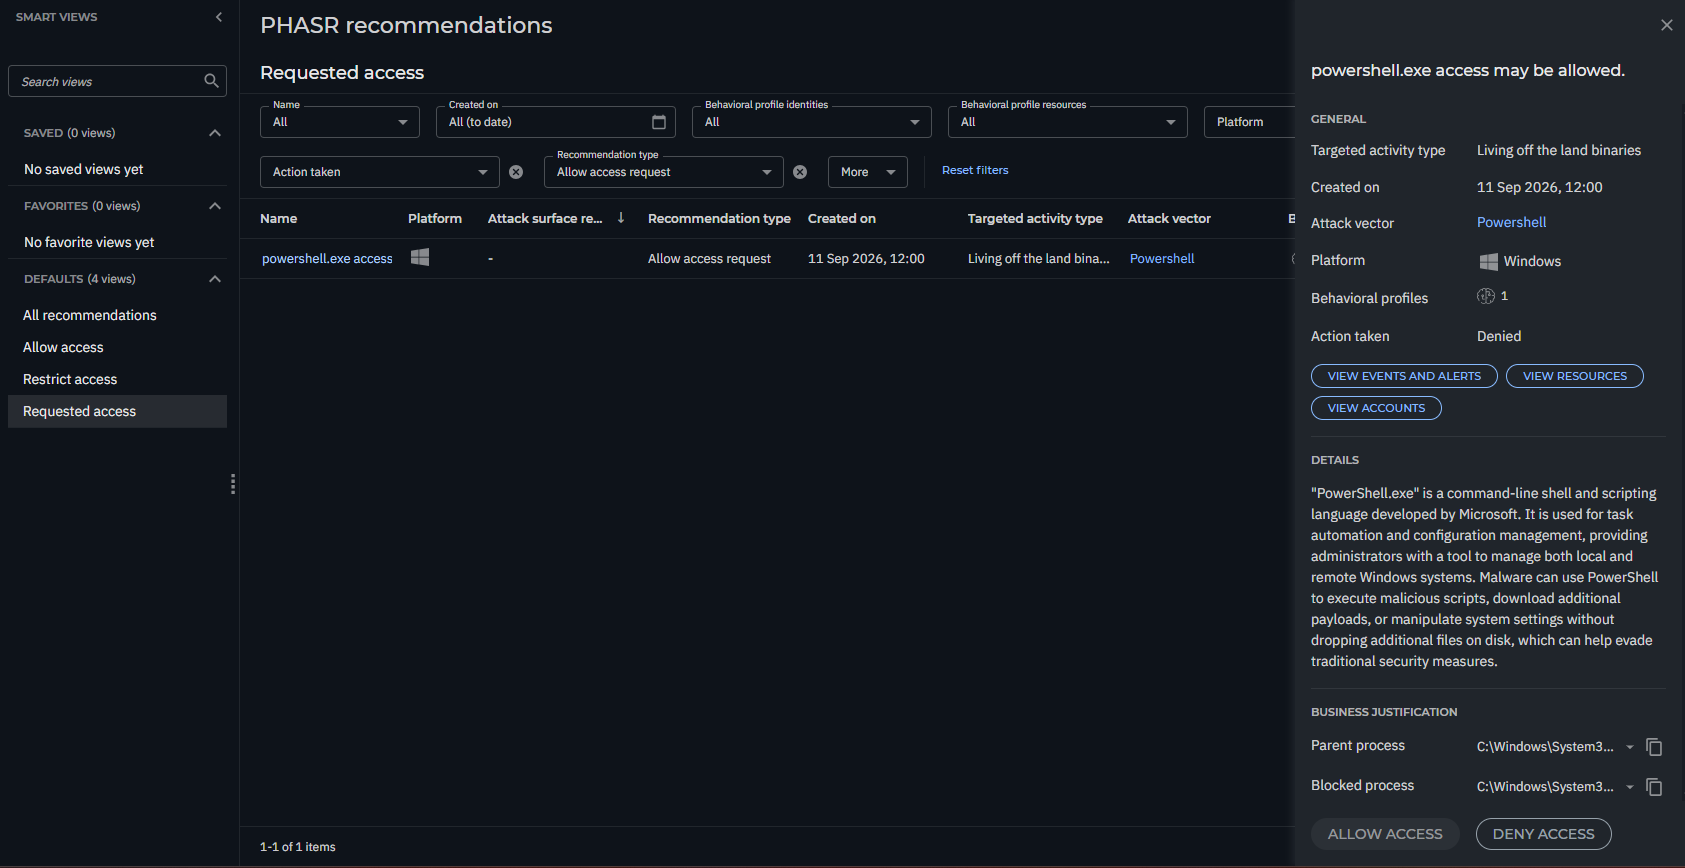Click Windows platform icon in powershell.exe row
The image size is (1685, 868).
coord(420,257)
